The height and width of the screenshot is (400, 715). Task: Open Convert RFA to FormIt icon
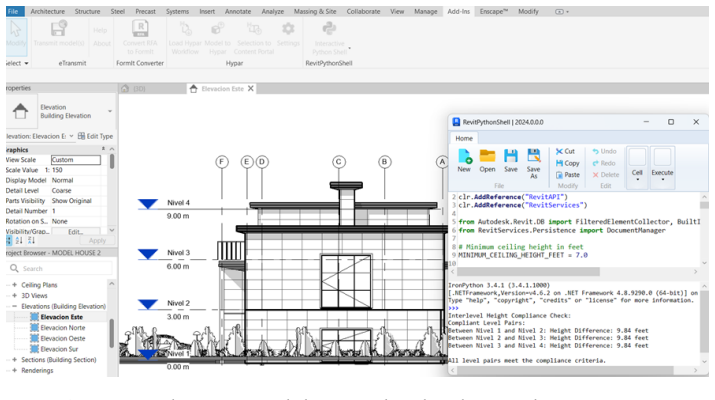(140, 28)
